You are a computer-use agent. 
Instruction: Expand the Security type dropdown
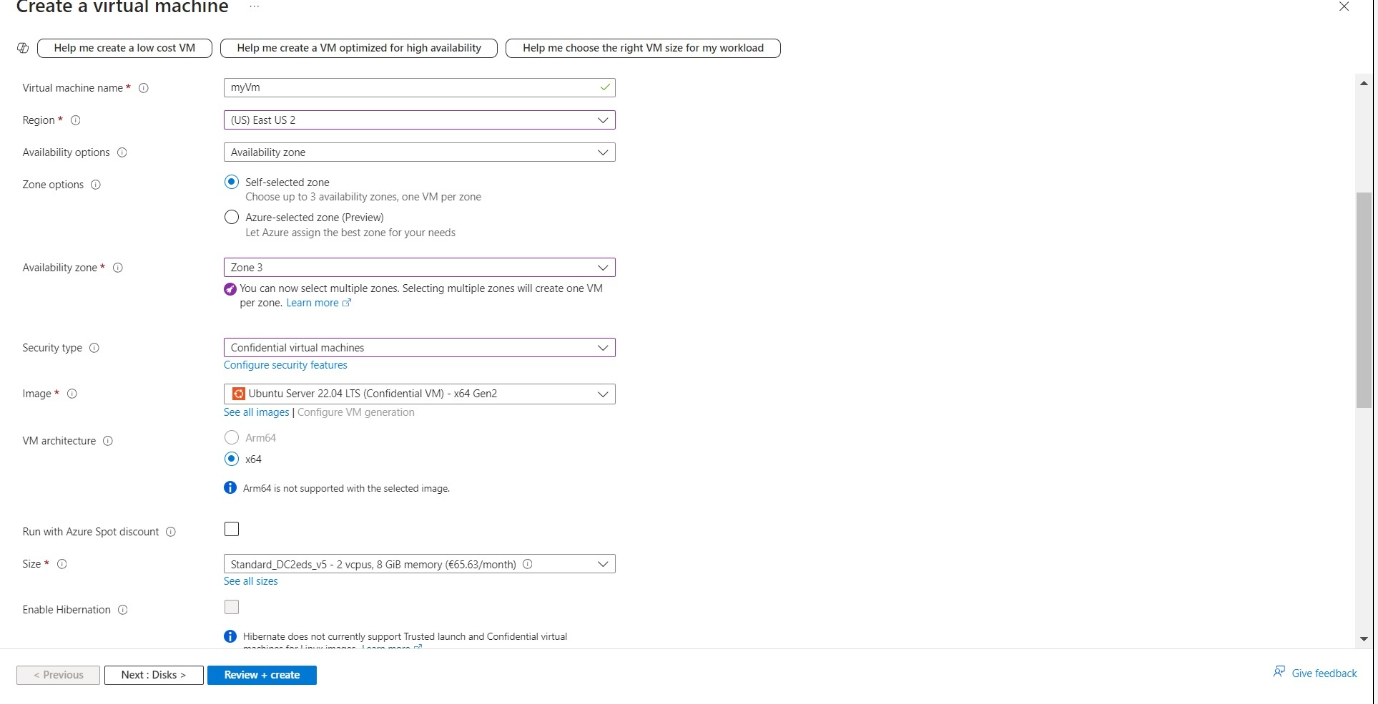tap(419, 348)
